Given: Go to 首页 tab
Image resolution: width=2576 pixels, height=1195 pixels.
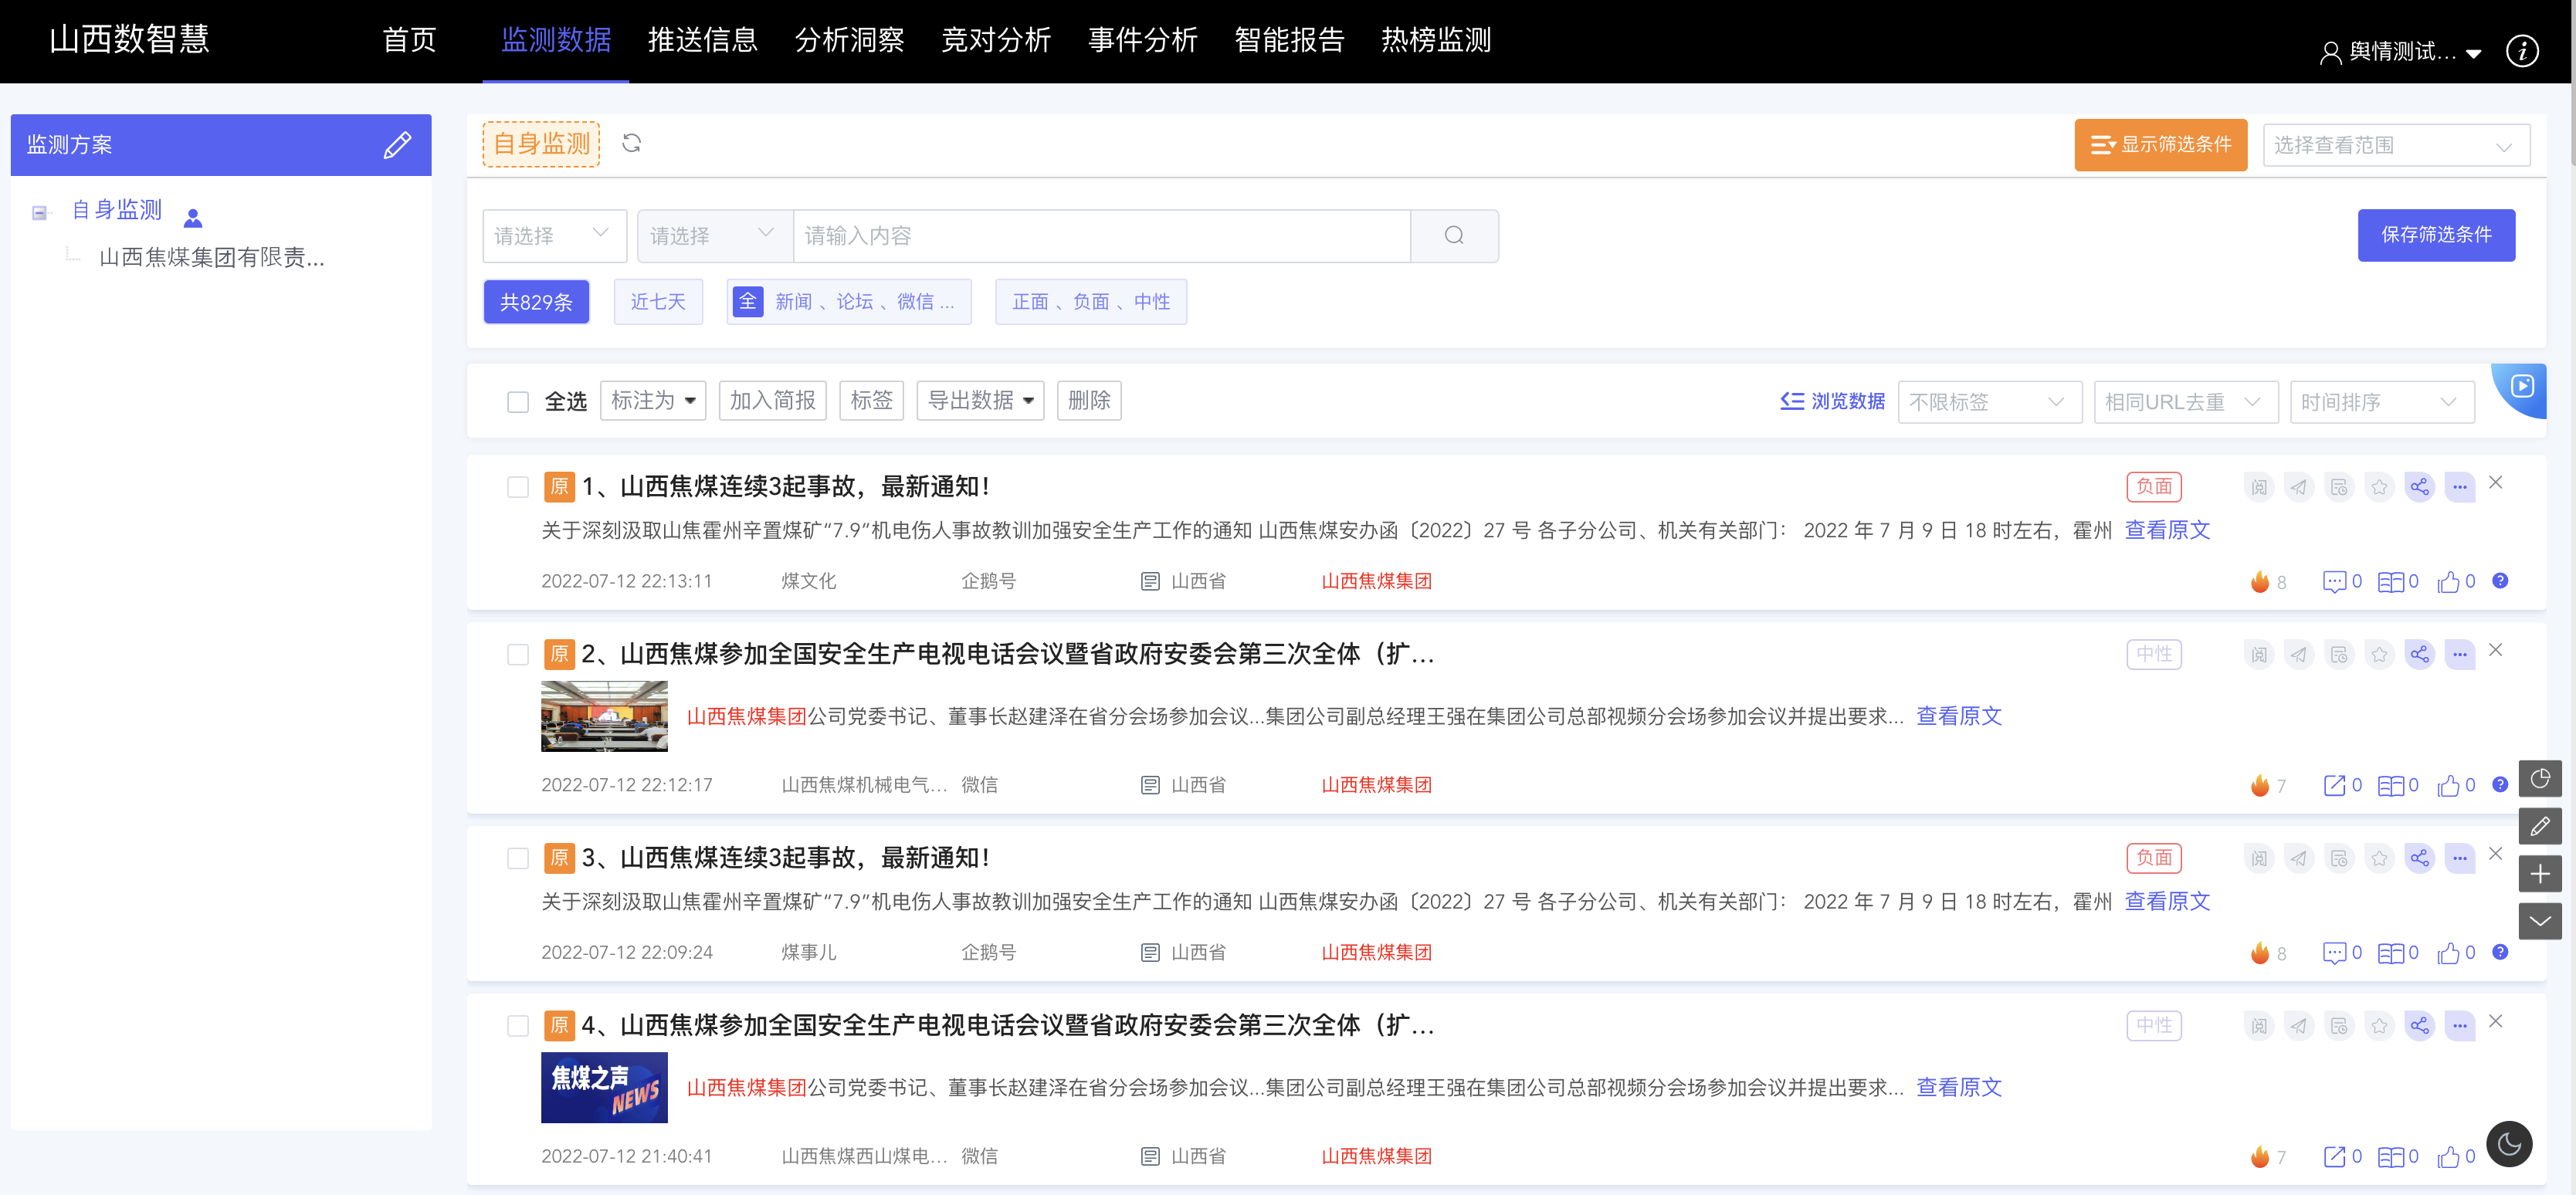Looking at the screenshot, I should (409, 40).
